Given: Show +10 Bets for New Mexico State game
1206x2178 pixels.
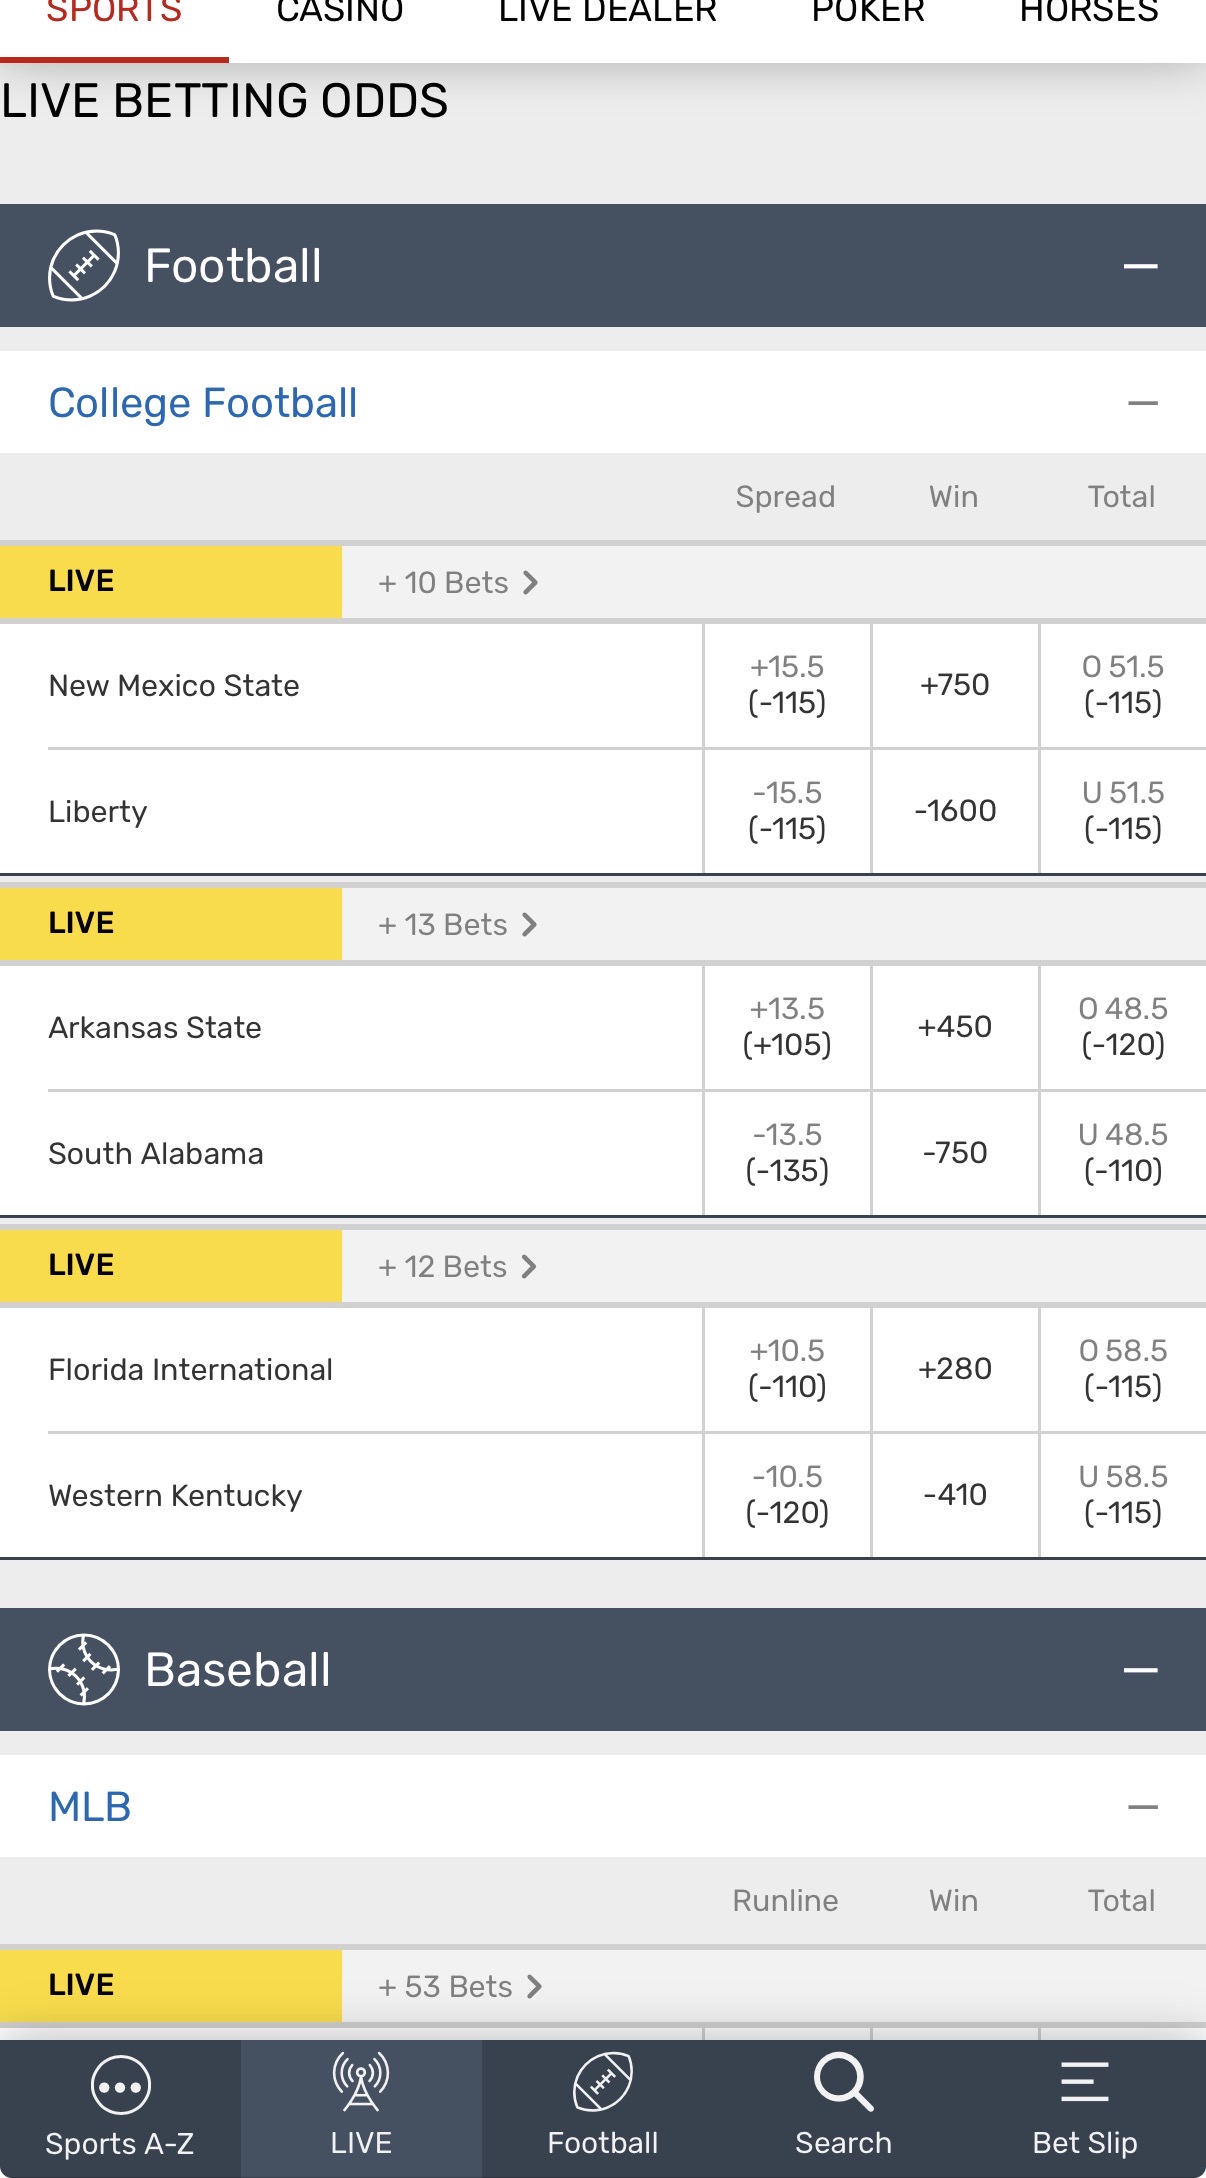Looking at the screenshot, I should click(458, 583).
